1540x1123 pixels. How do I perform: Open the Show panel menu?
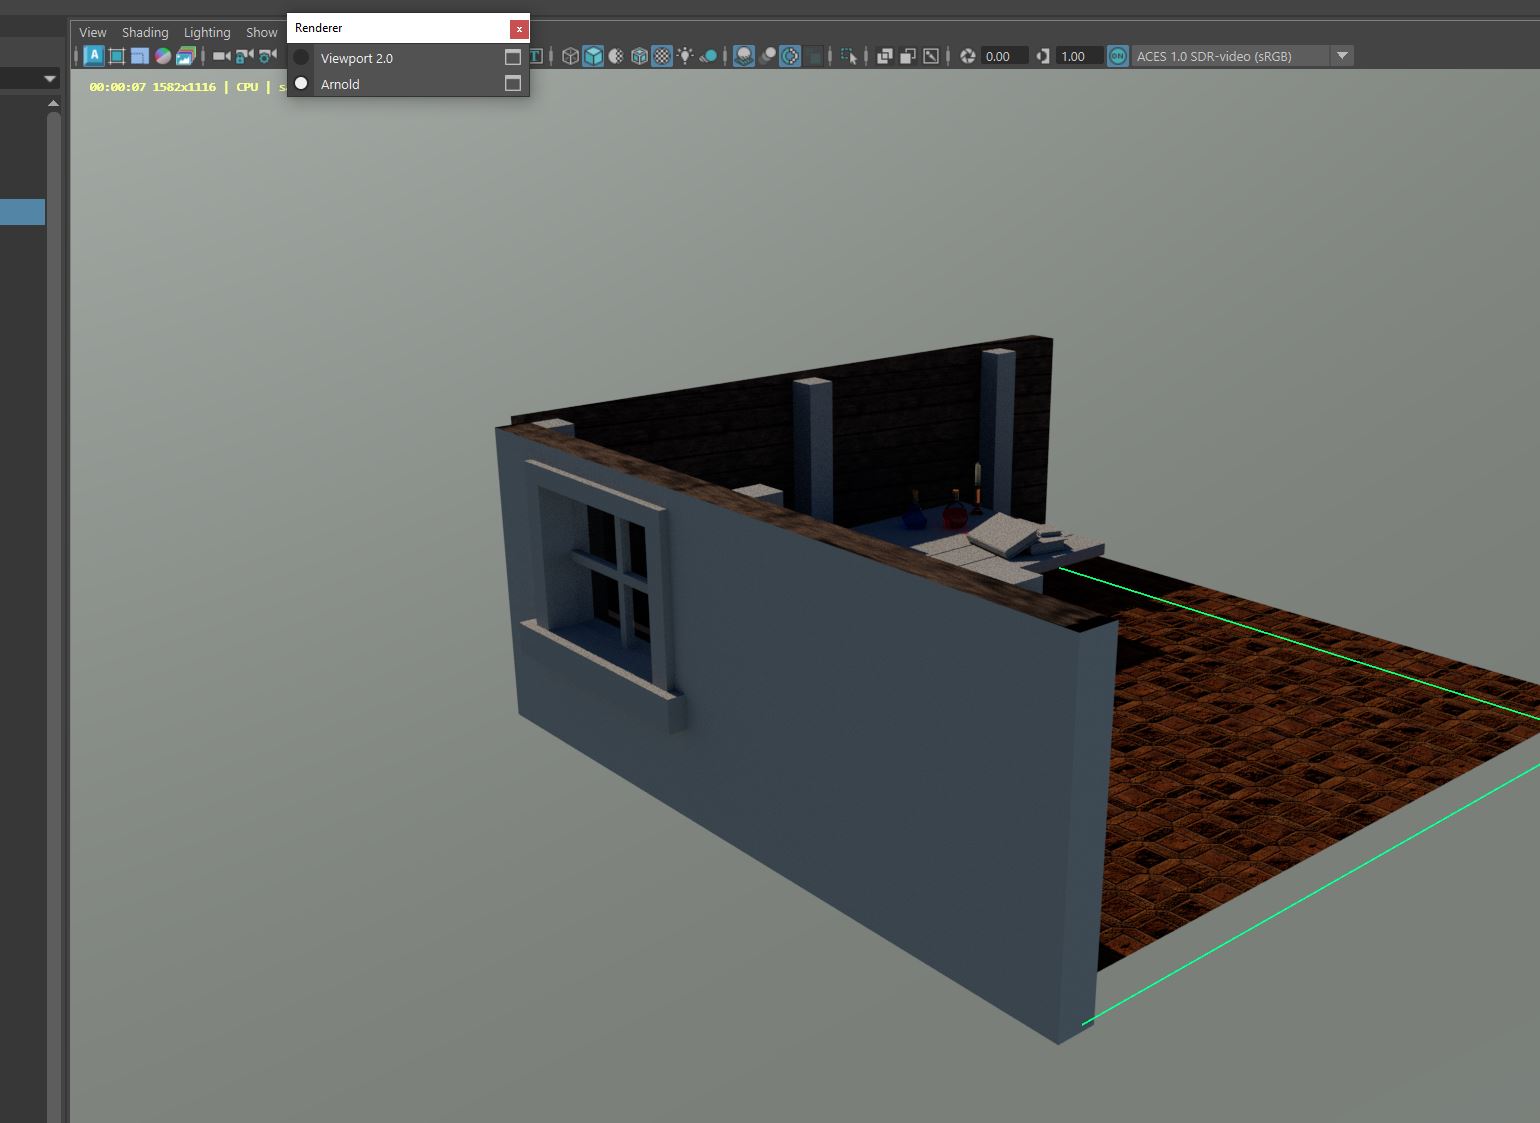pyautogui.click(x=262, y=32)
